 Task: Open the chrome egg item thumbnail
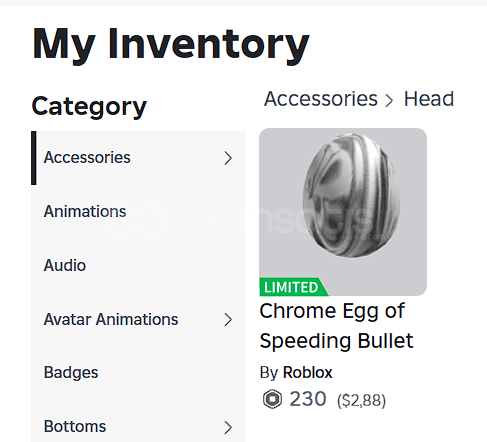[343, 212]
